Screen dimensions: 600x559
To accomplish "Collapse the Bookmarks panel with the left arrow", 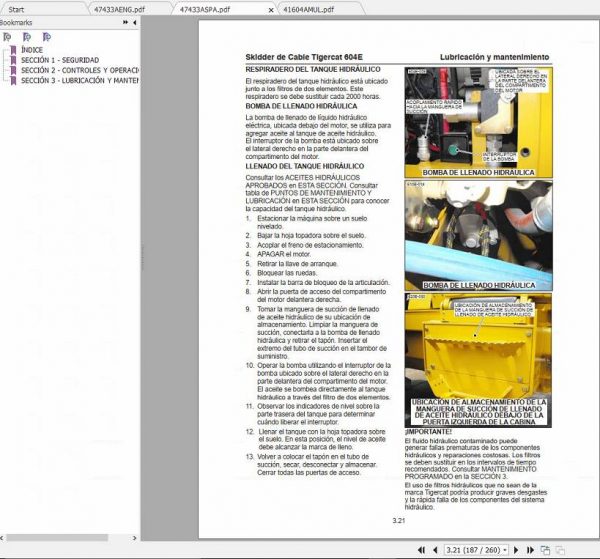I will [135, 23].
